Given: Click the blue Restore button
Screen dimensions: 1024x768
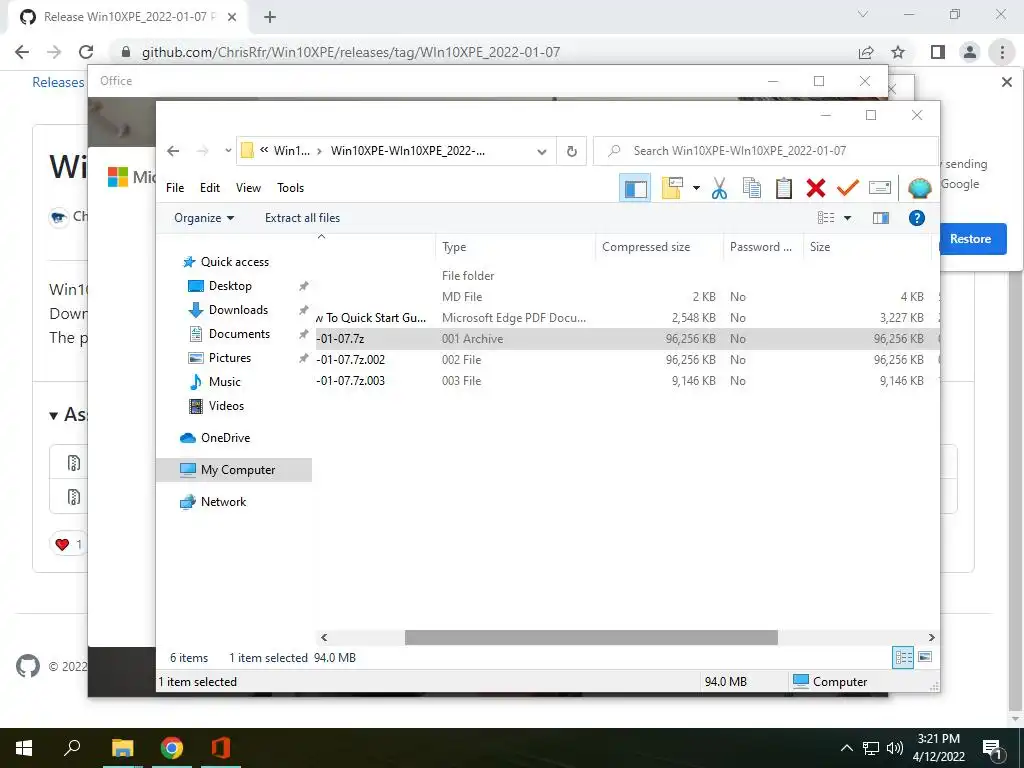Looking at the screenshot, I should pos(973,239).
